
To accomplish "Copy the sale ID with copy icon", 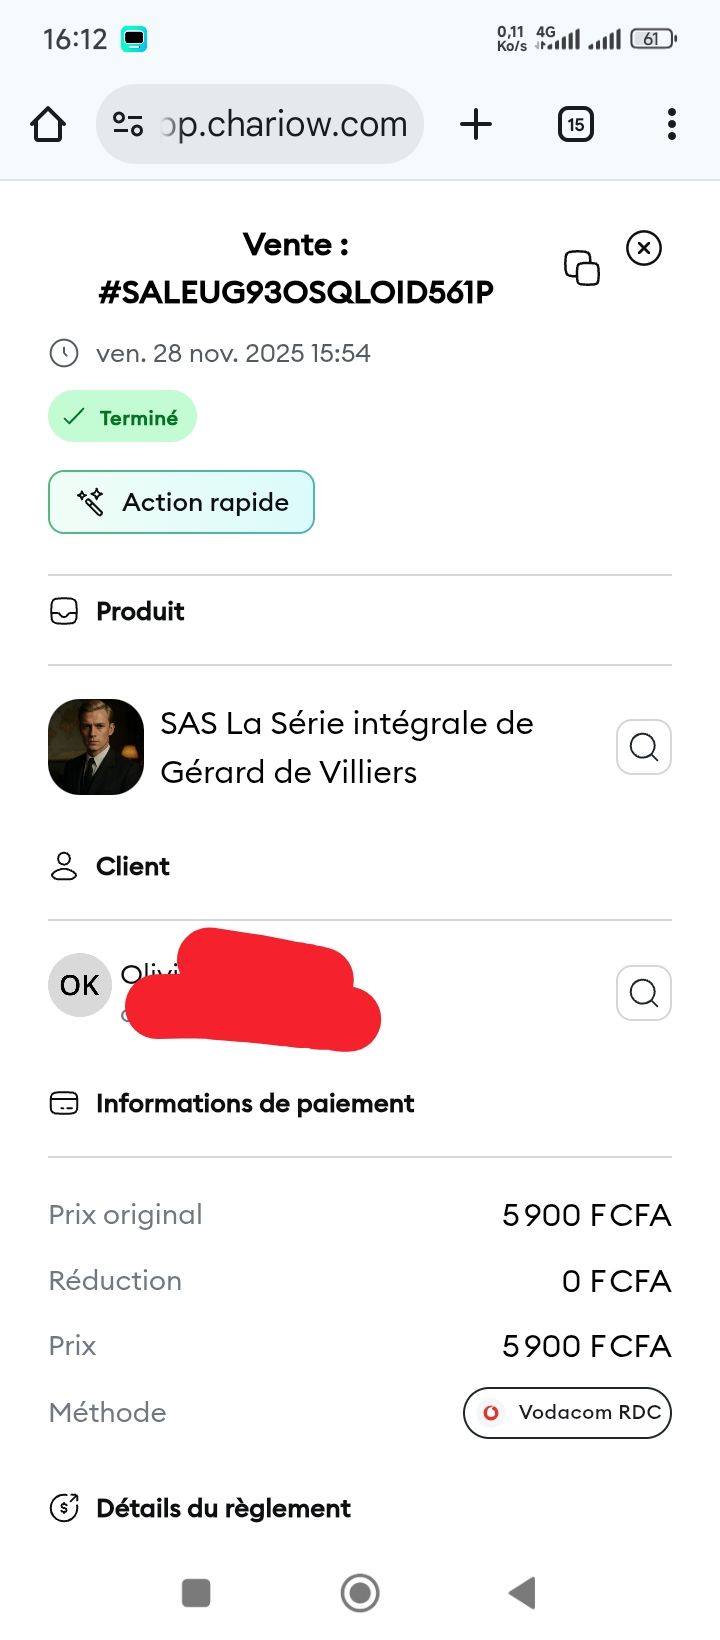I will 582,268.
